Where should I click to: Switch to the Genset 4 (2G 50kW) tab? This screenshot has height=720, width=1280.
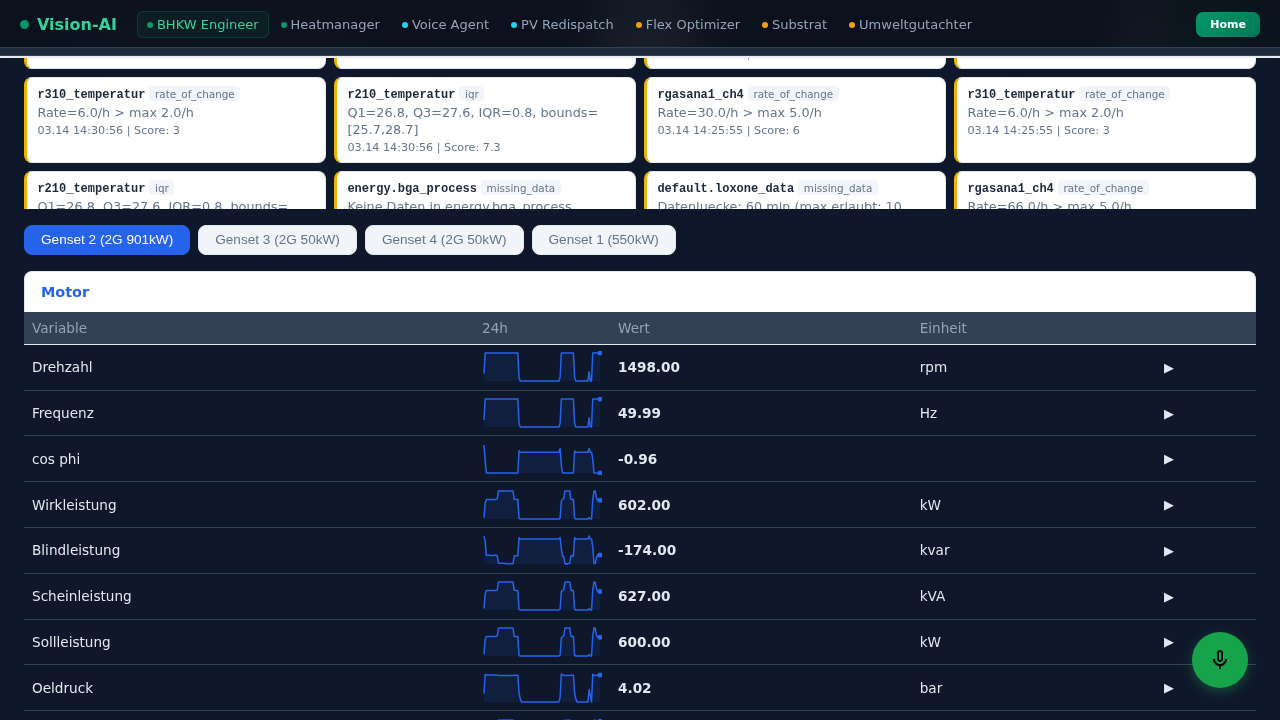[x=444, y=240]
